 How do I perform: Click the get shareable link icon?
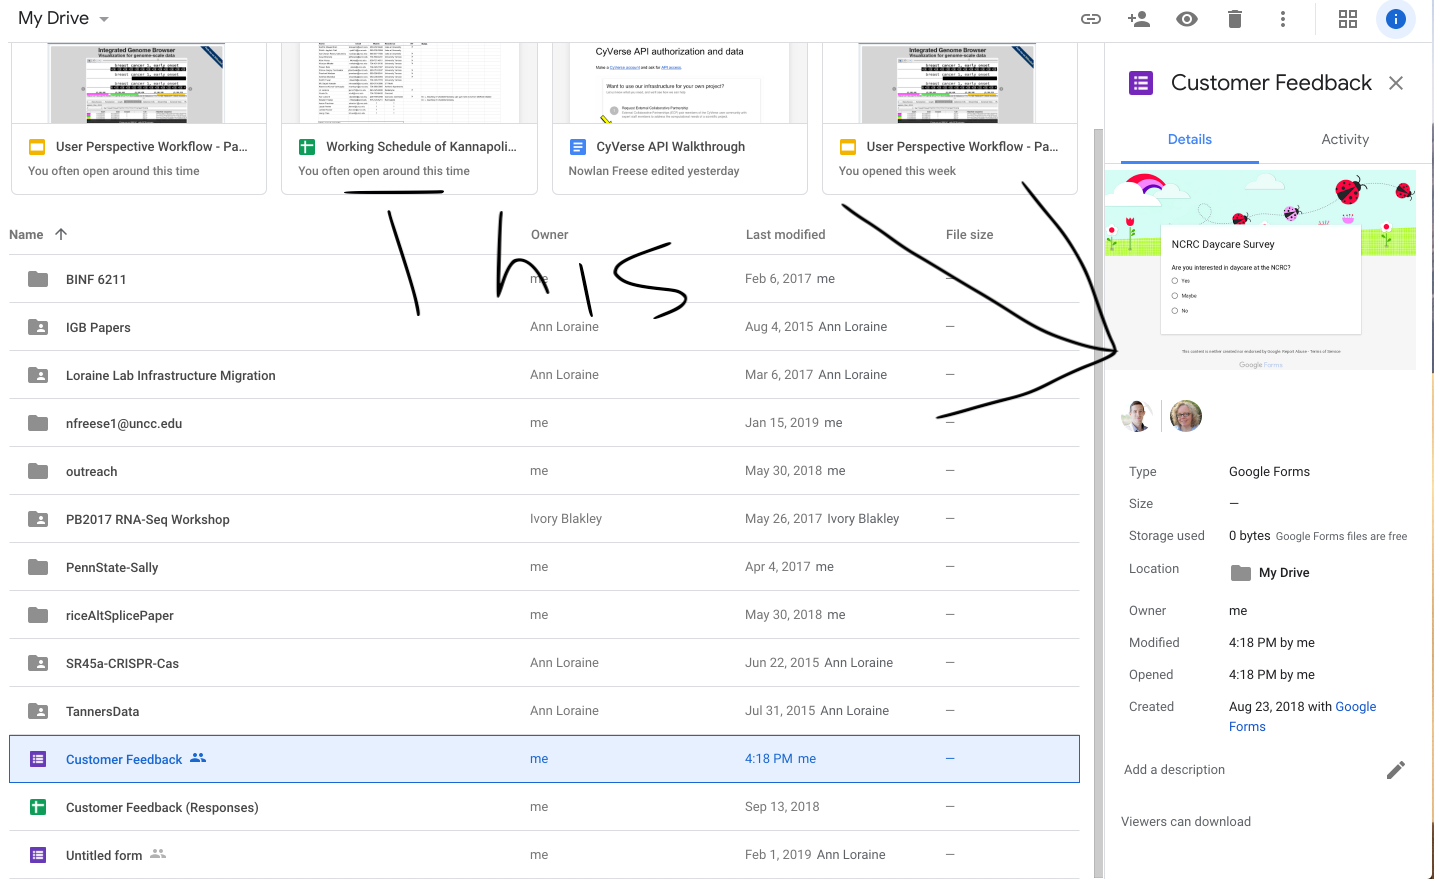coord(1091,19)
